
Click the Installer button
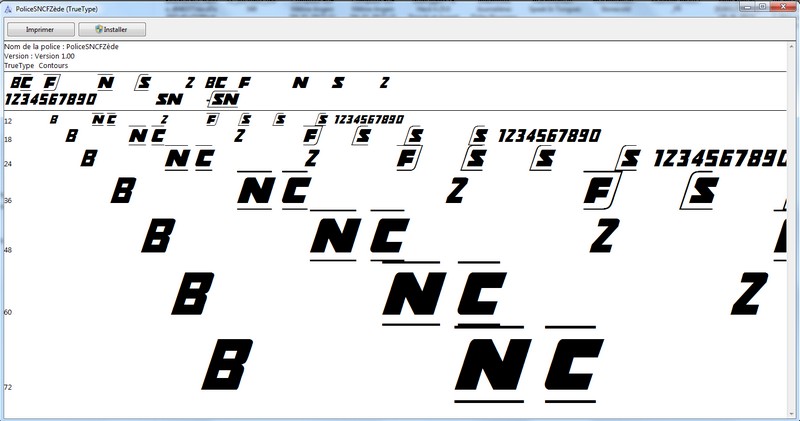tap(112, 30)
